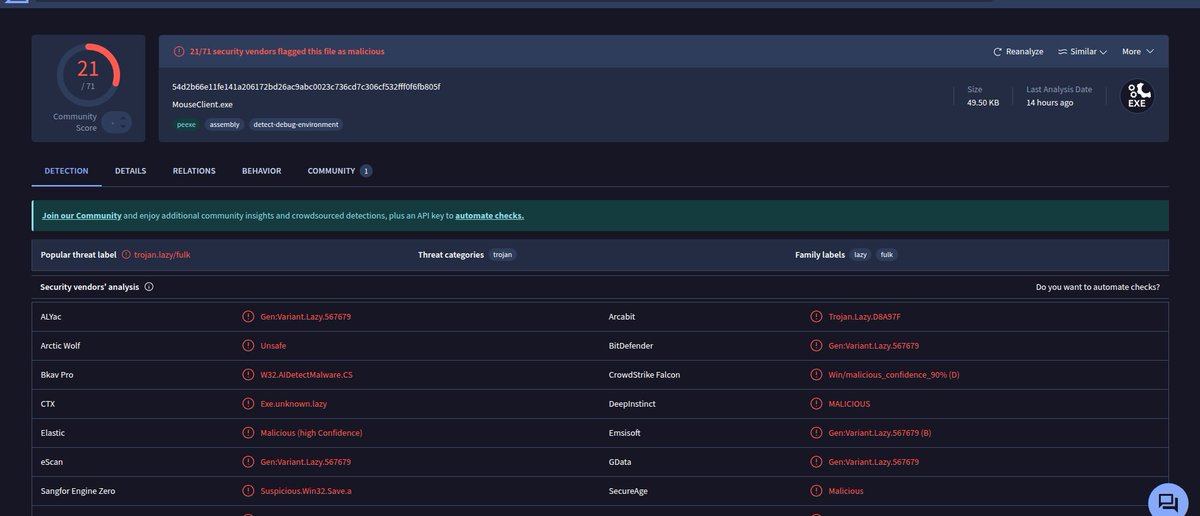The image size is (1200, 516).
Task: Click the Community Score vote control
Action: 116,122
